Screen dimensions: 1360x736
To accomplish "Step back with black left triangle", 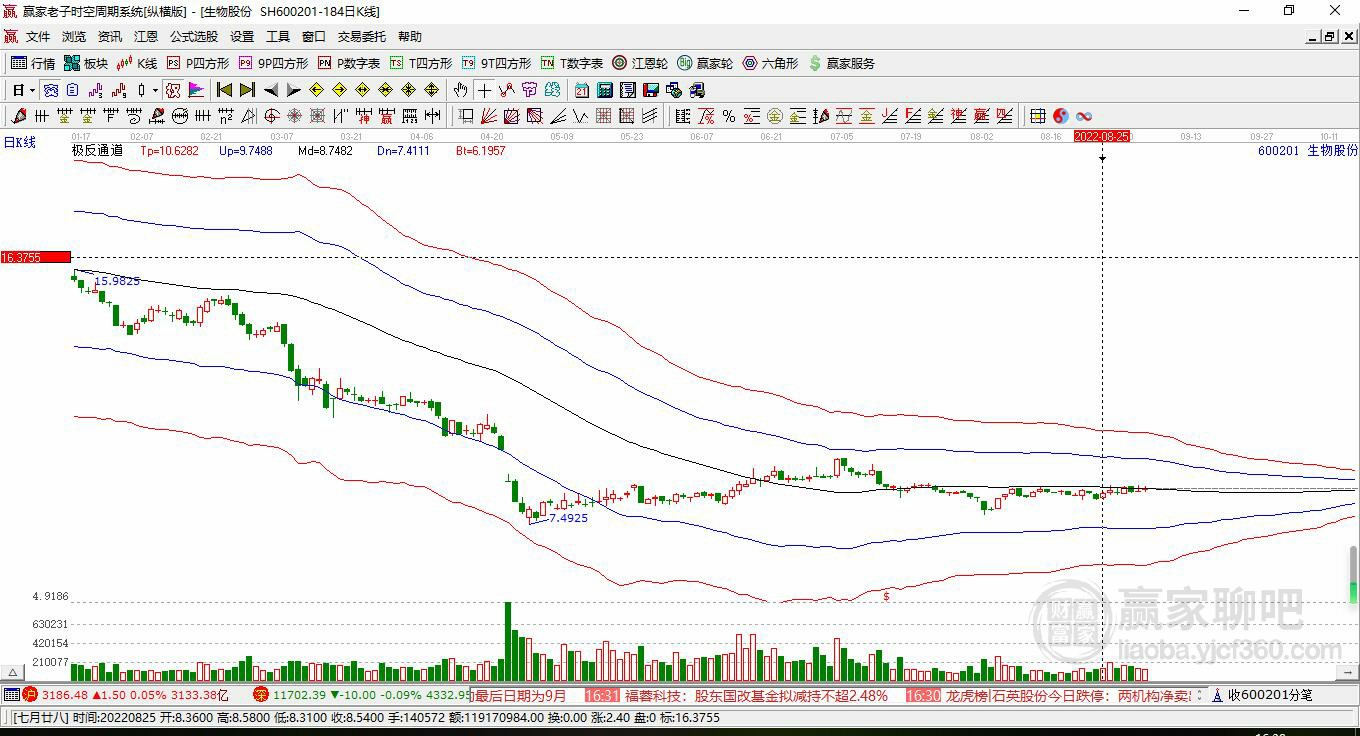I will point(271,90).
